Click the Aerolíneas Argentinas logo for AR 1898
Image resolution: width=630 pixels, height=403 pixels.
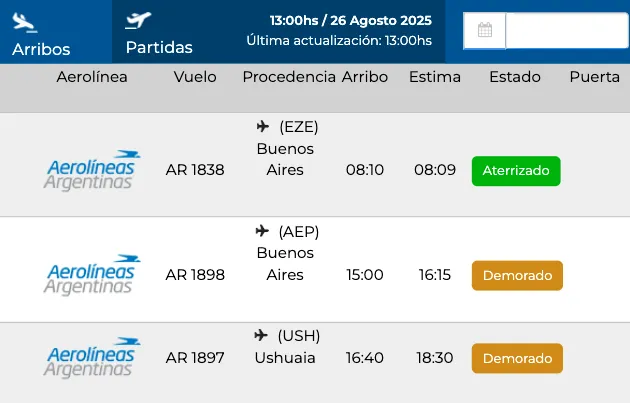[92, 274]
